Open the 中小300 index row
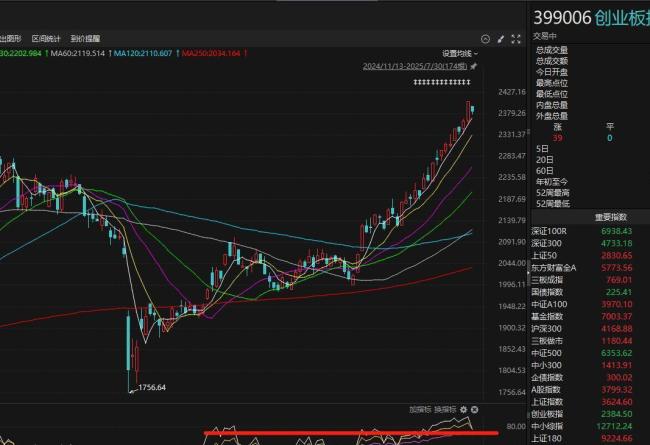Screen dimensions: 650x445 (x=590, y=365)
